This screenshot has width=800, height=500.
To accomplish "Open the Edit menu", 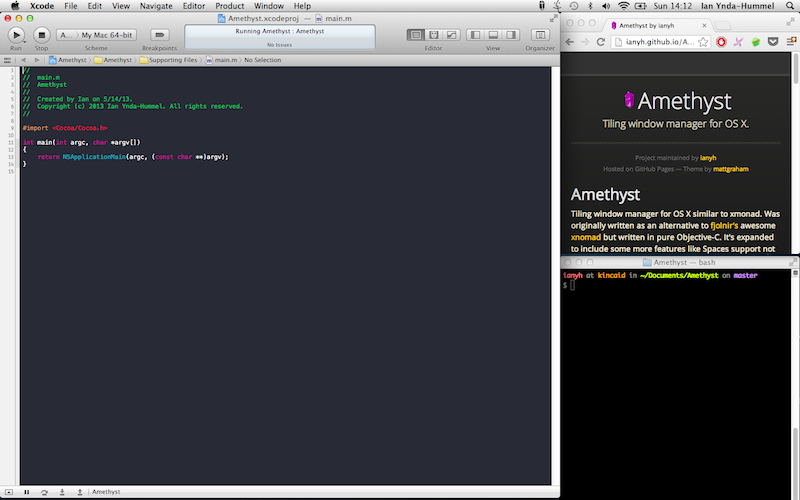I will [x=95, y=6].
